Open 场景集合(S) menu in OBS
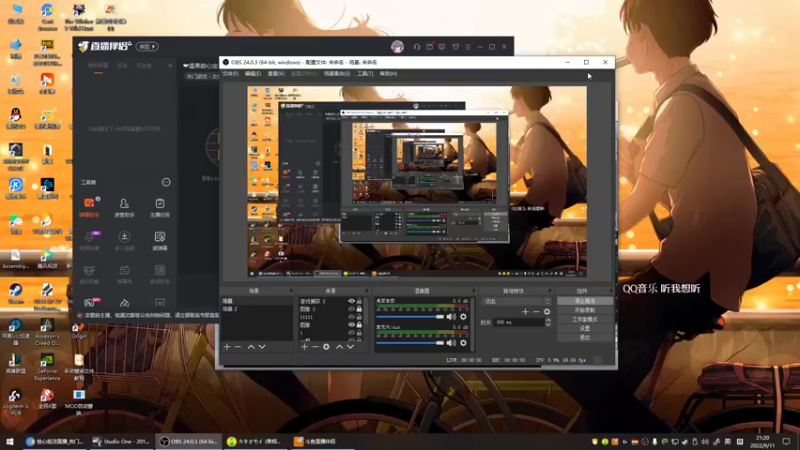The width and height of the screenshot is (800, 450). 337,74
